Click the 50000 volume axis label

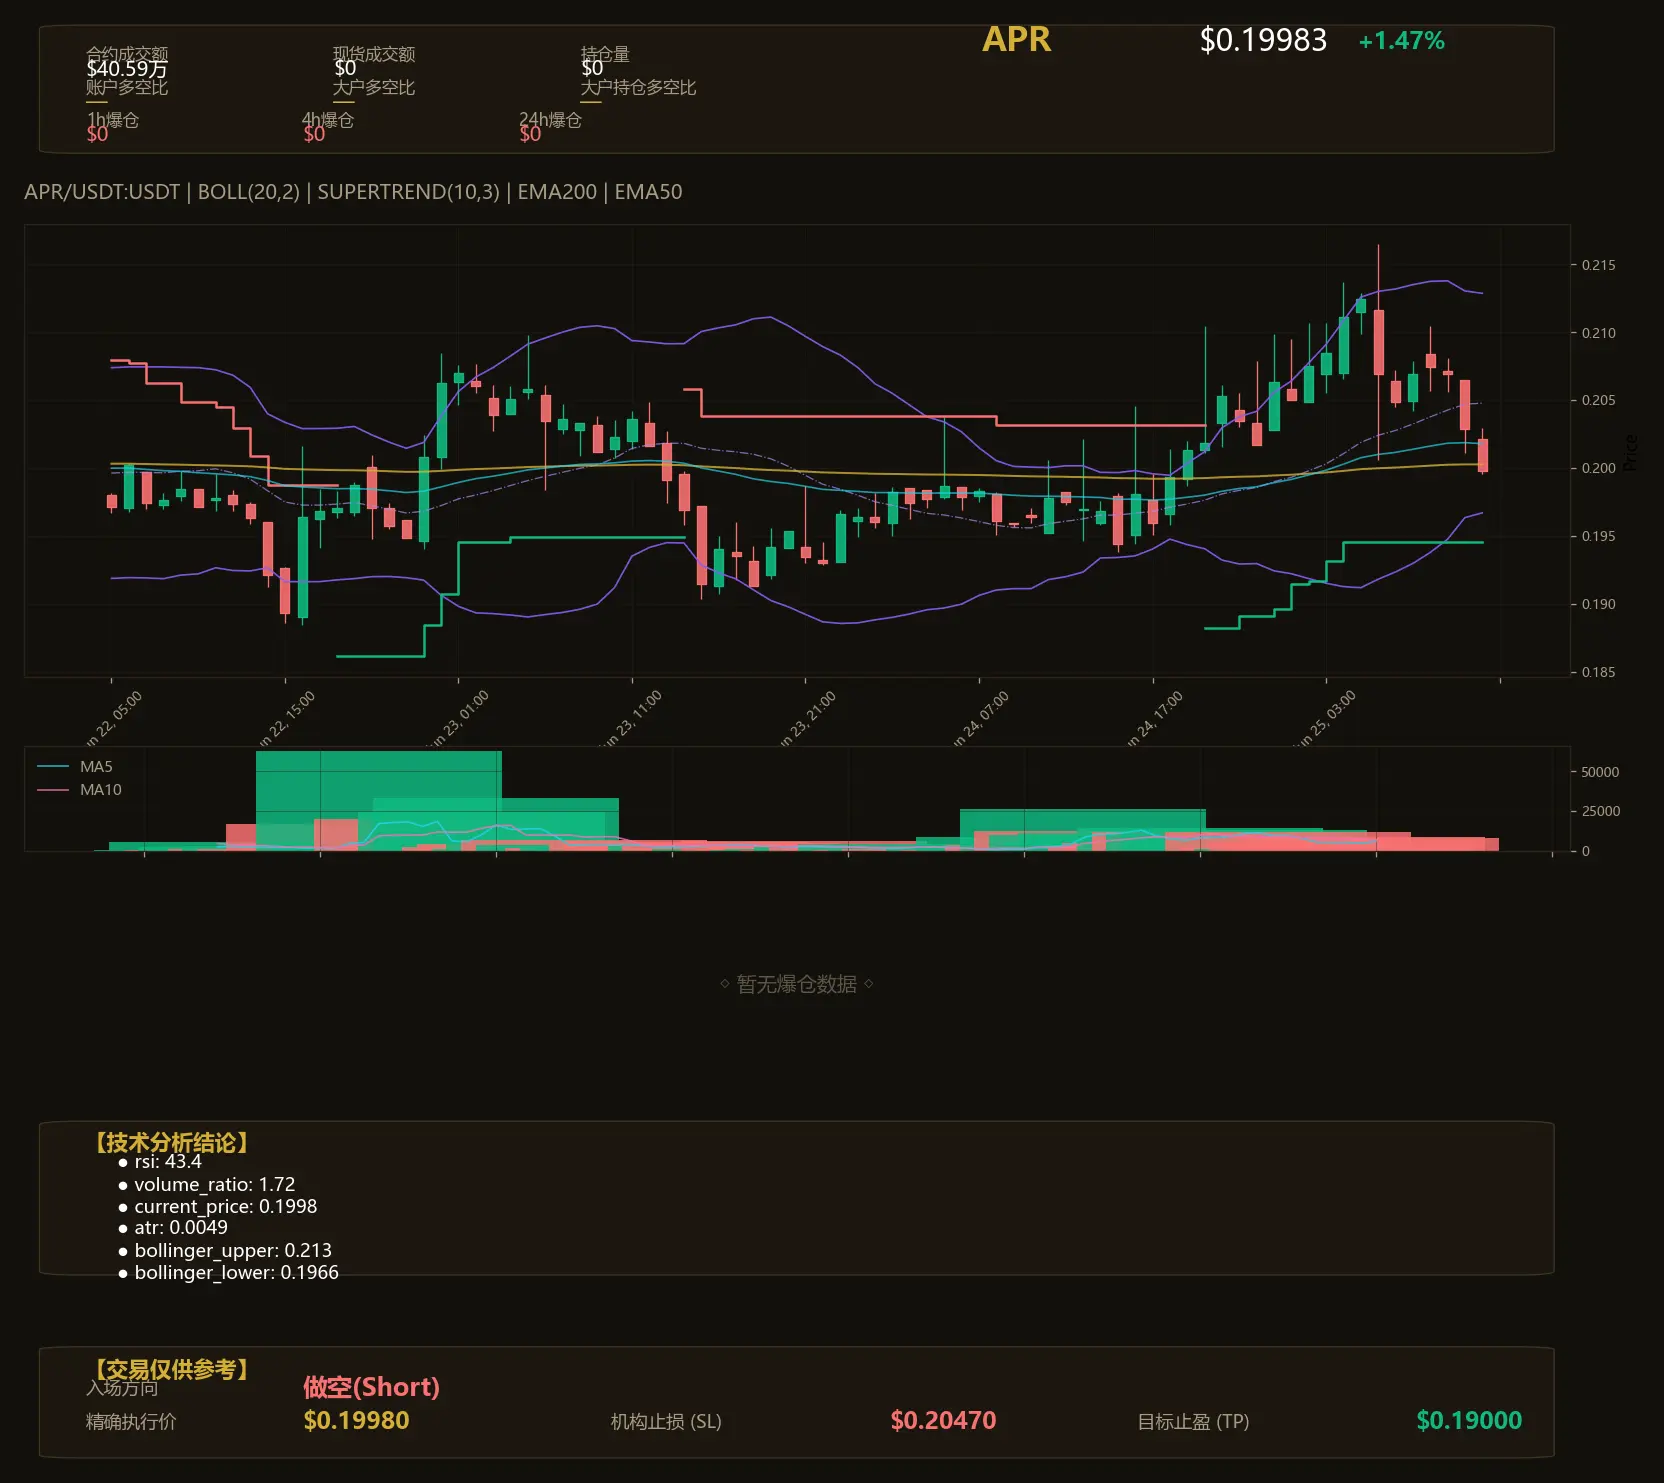(1600, 772)
